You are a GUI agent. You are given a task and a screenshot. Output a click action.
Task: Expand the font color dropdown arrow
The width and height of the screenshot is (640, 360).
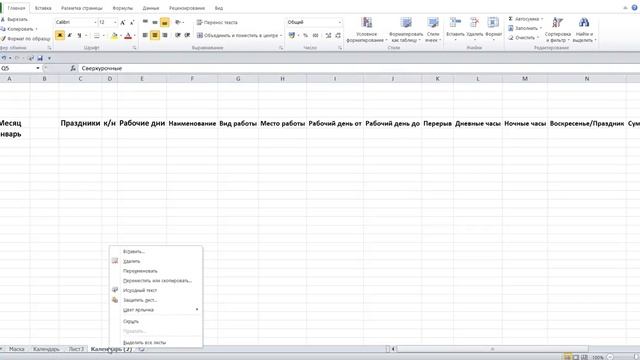(135, 36)
